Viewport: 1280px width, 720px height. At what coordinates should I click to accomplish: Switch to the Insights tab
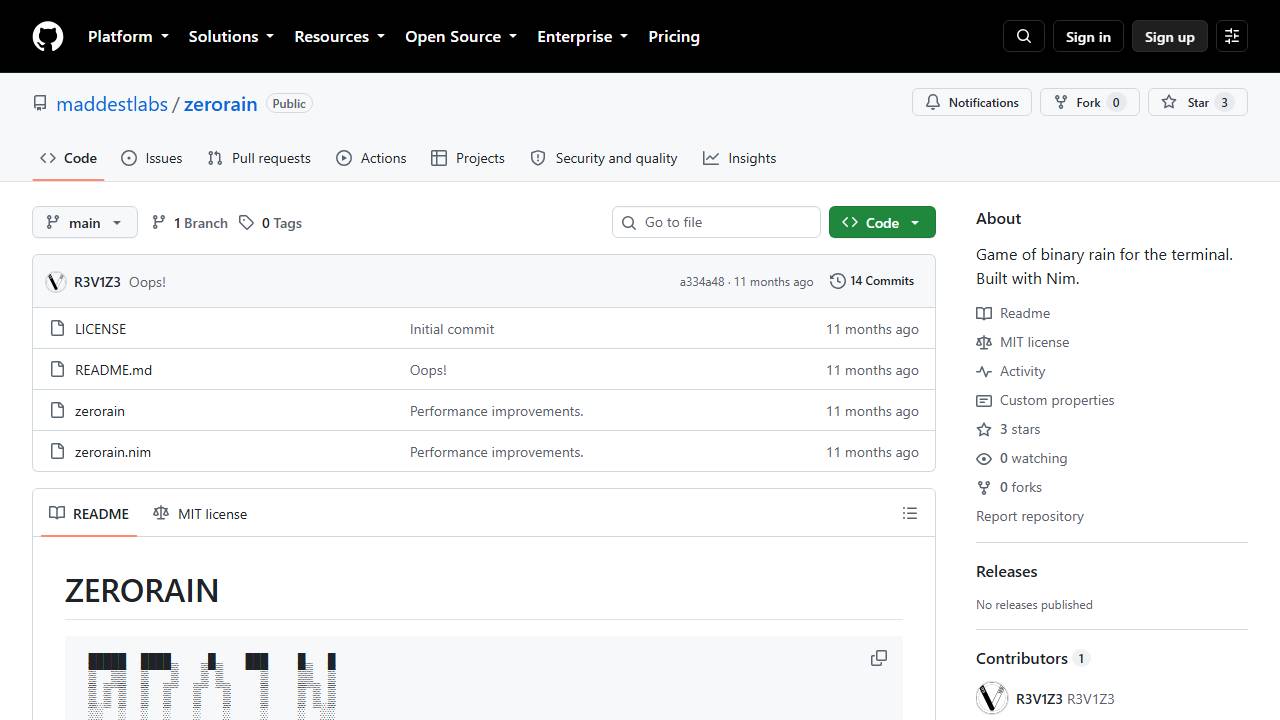click(740, 158)
